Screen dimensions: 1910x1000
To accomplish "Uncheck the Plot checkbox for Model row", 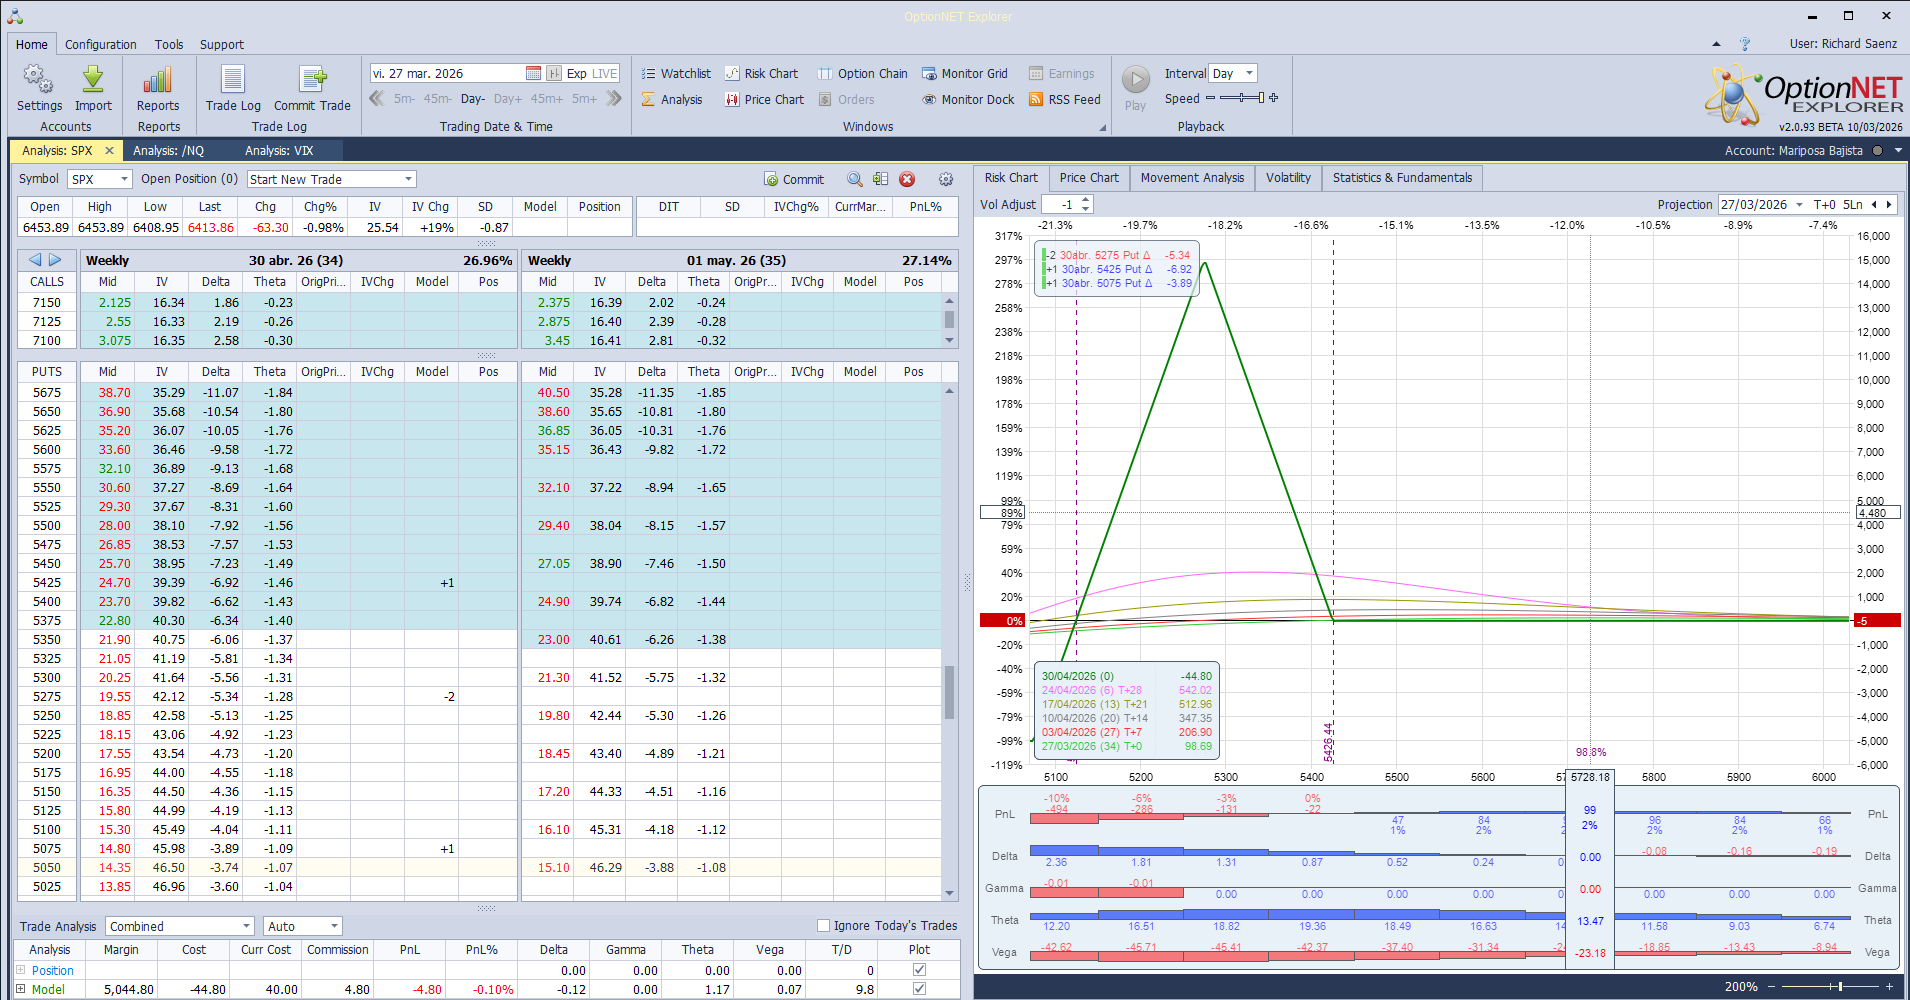I will (918, 988).
